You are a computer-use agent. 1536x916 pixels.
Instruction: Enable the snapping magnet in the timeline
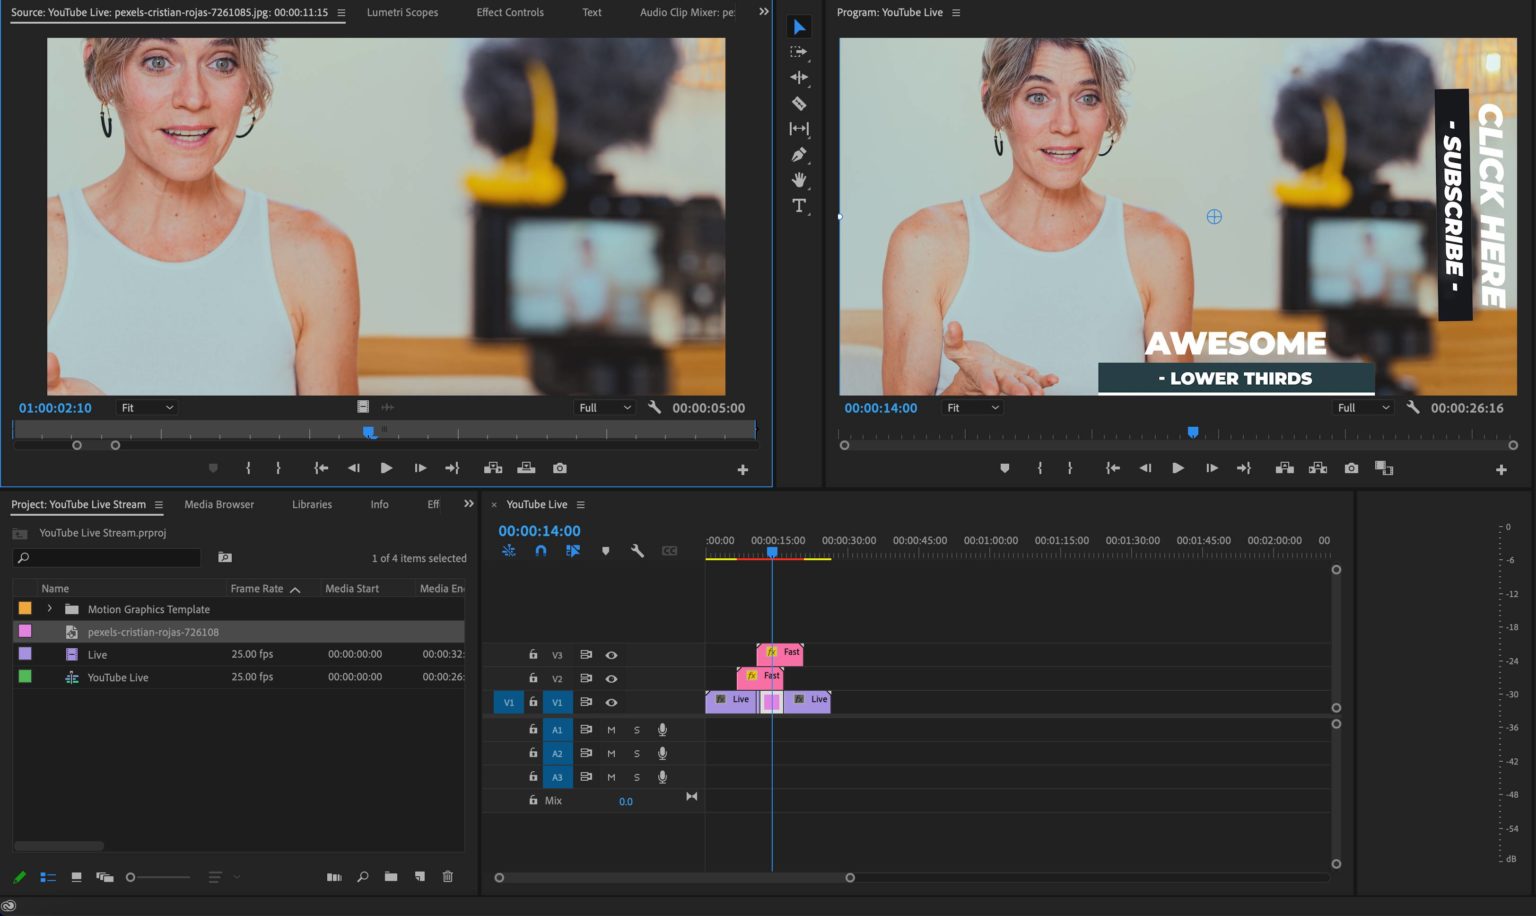tap(540, 550)
